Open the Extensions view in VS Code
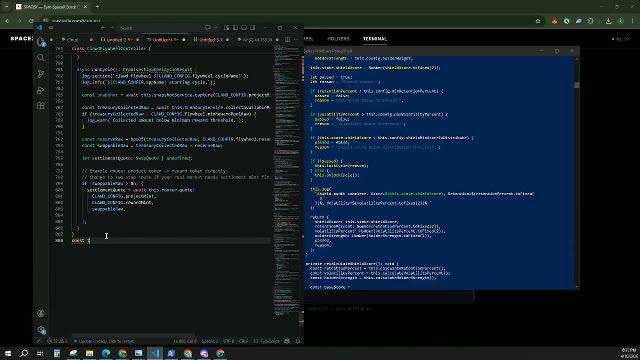 pyautogui.click(x=41, y=106)
